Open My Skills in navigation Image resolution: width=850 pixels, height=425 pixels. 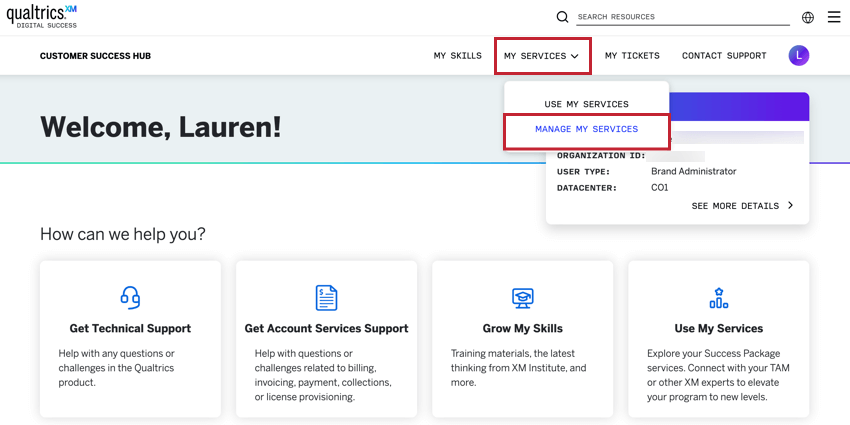[458, 56]
